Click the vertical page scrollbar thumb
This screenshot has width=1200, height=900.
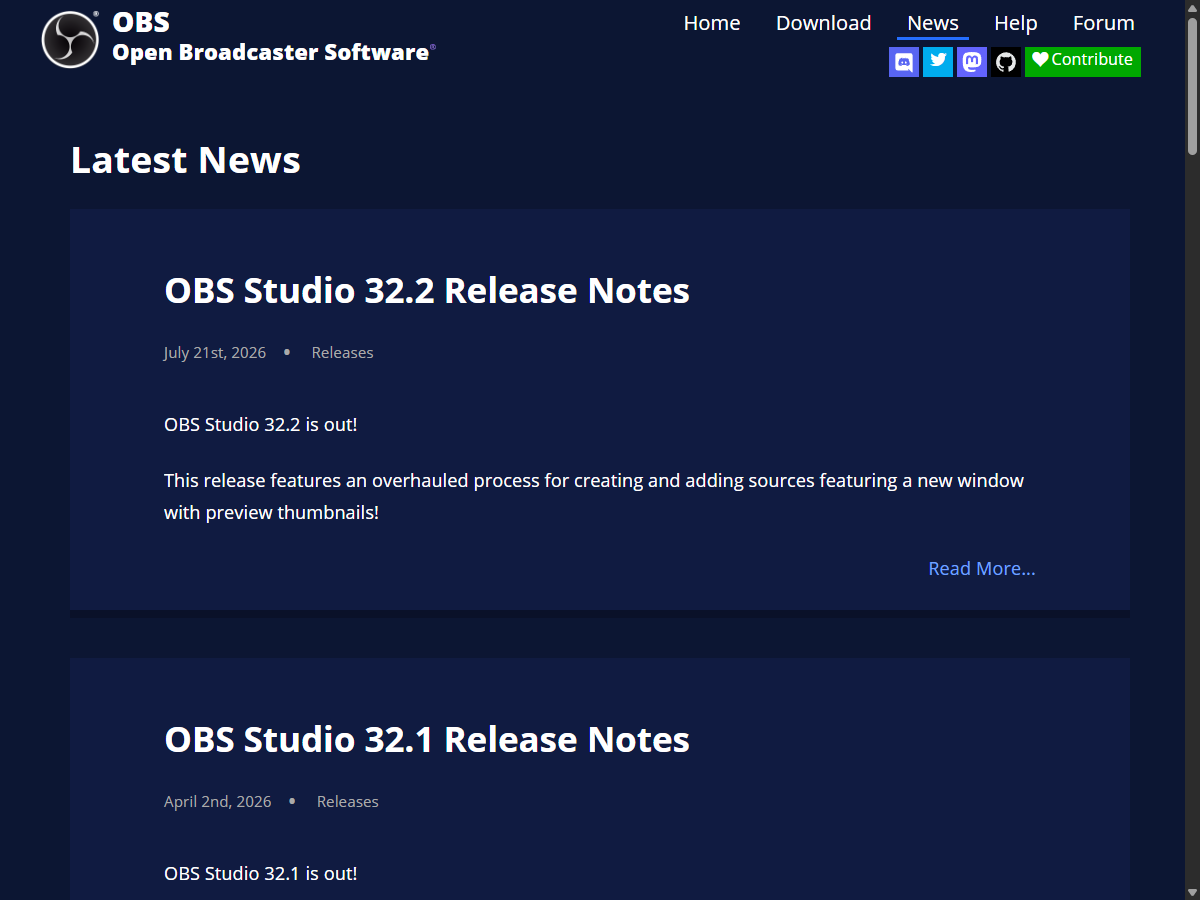[1192, 85]
